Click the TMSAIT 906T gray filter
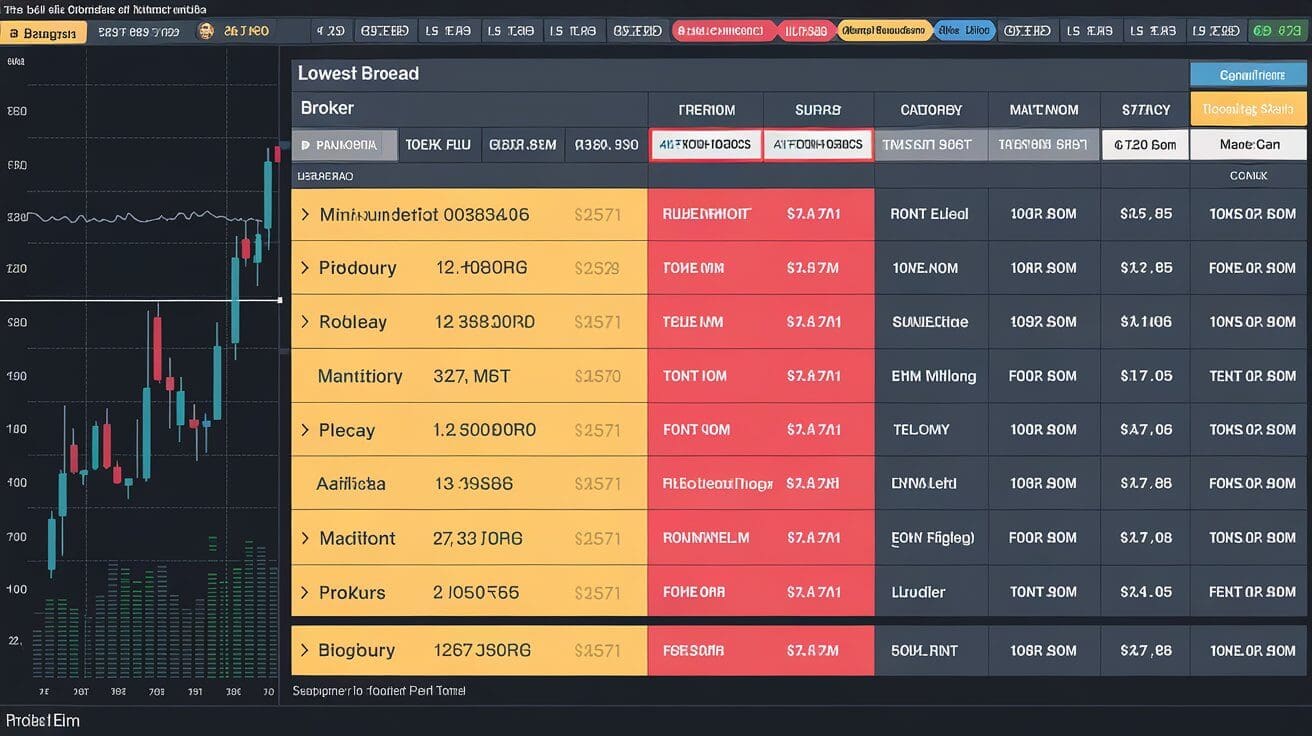Screen dimensions: 1312x736 point(931,144)
